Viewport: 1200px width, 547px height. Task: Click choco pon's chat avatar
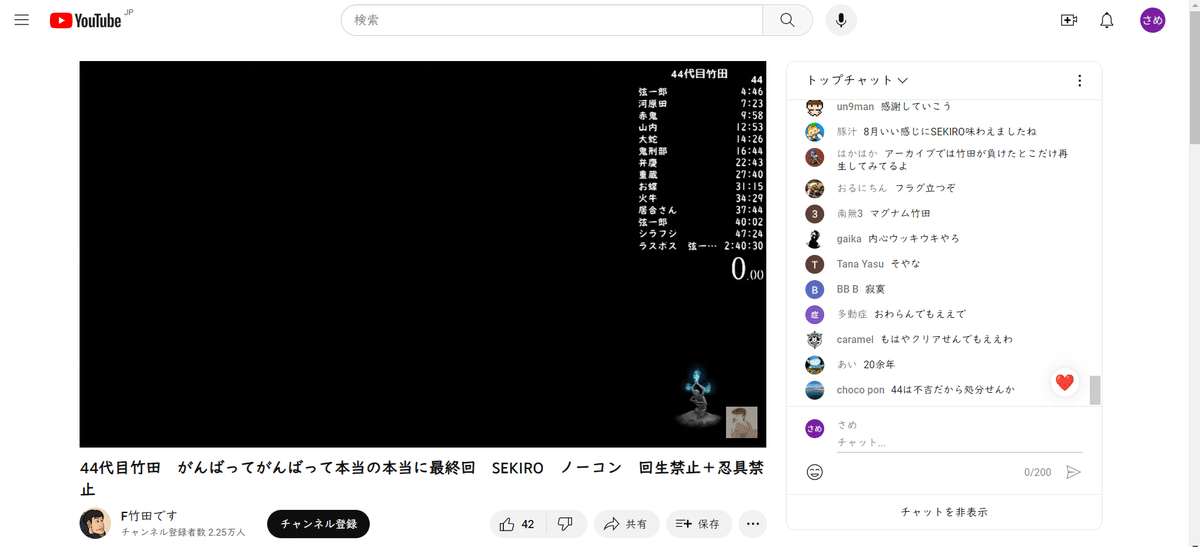click(815, 390)
